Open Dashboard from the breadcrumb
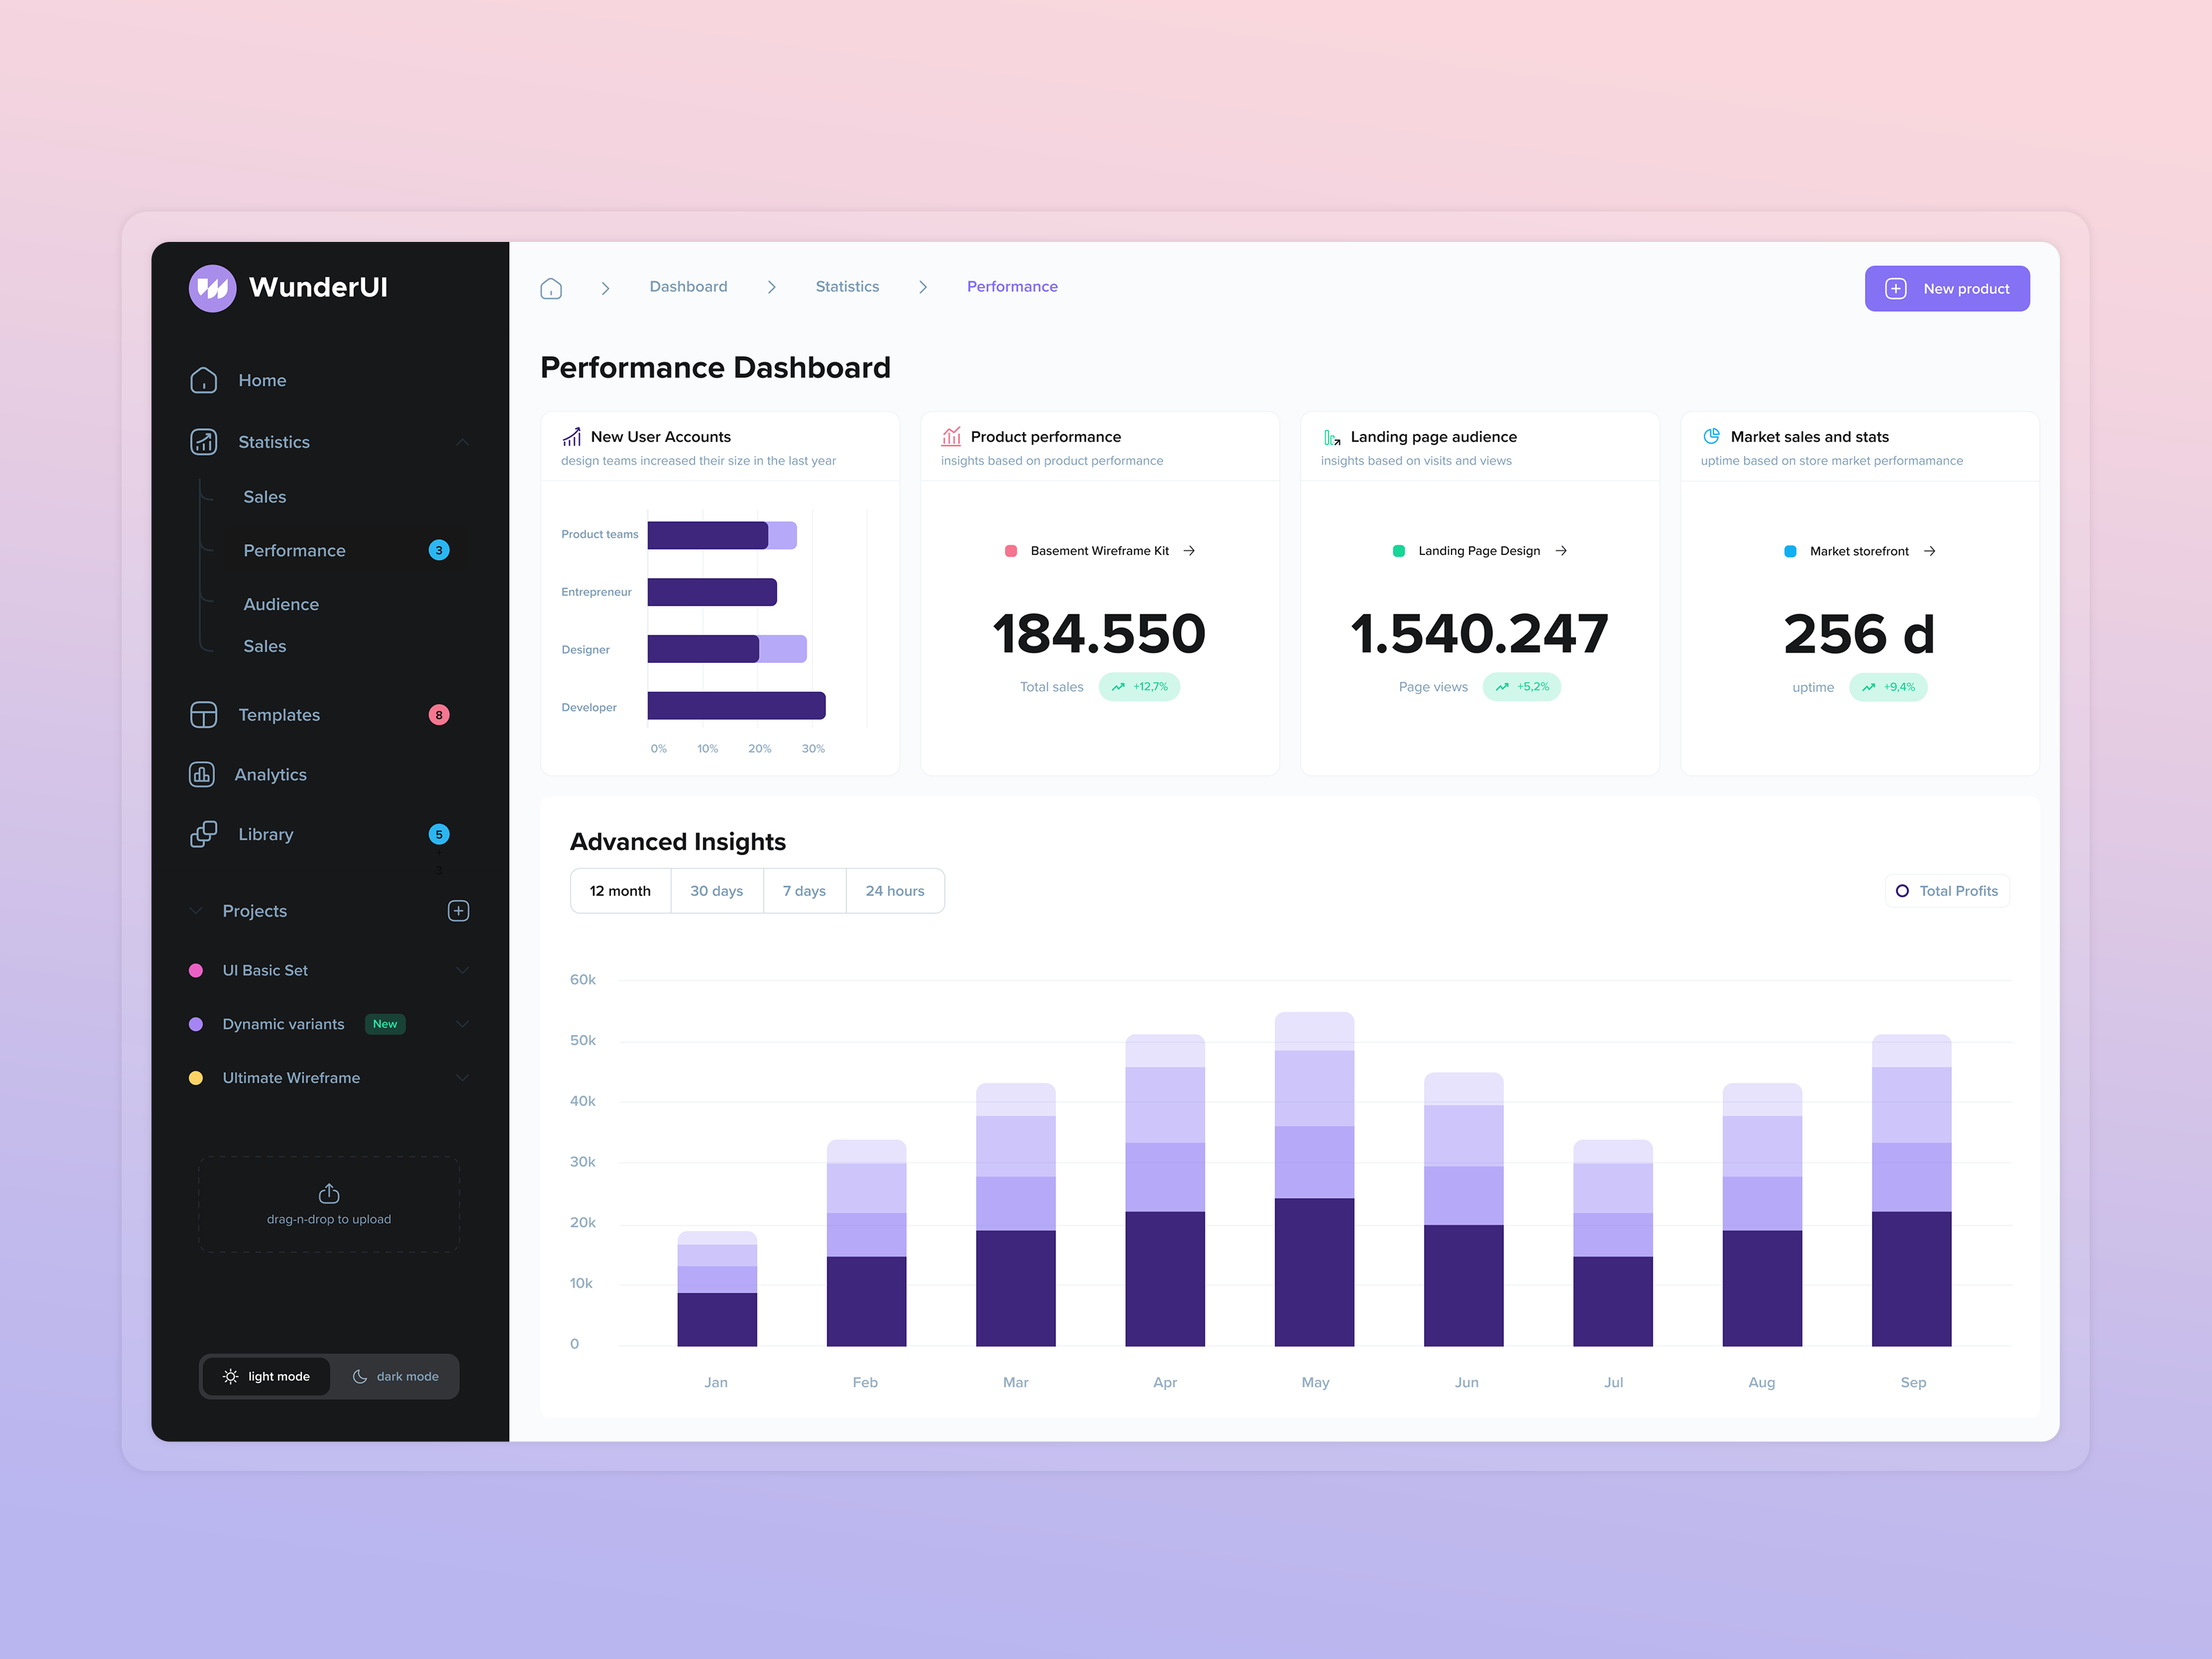Image resolution: width=2212 pixels, height=1659 pixels. coord(688,287)
